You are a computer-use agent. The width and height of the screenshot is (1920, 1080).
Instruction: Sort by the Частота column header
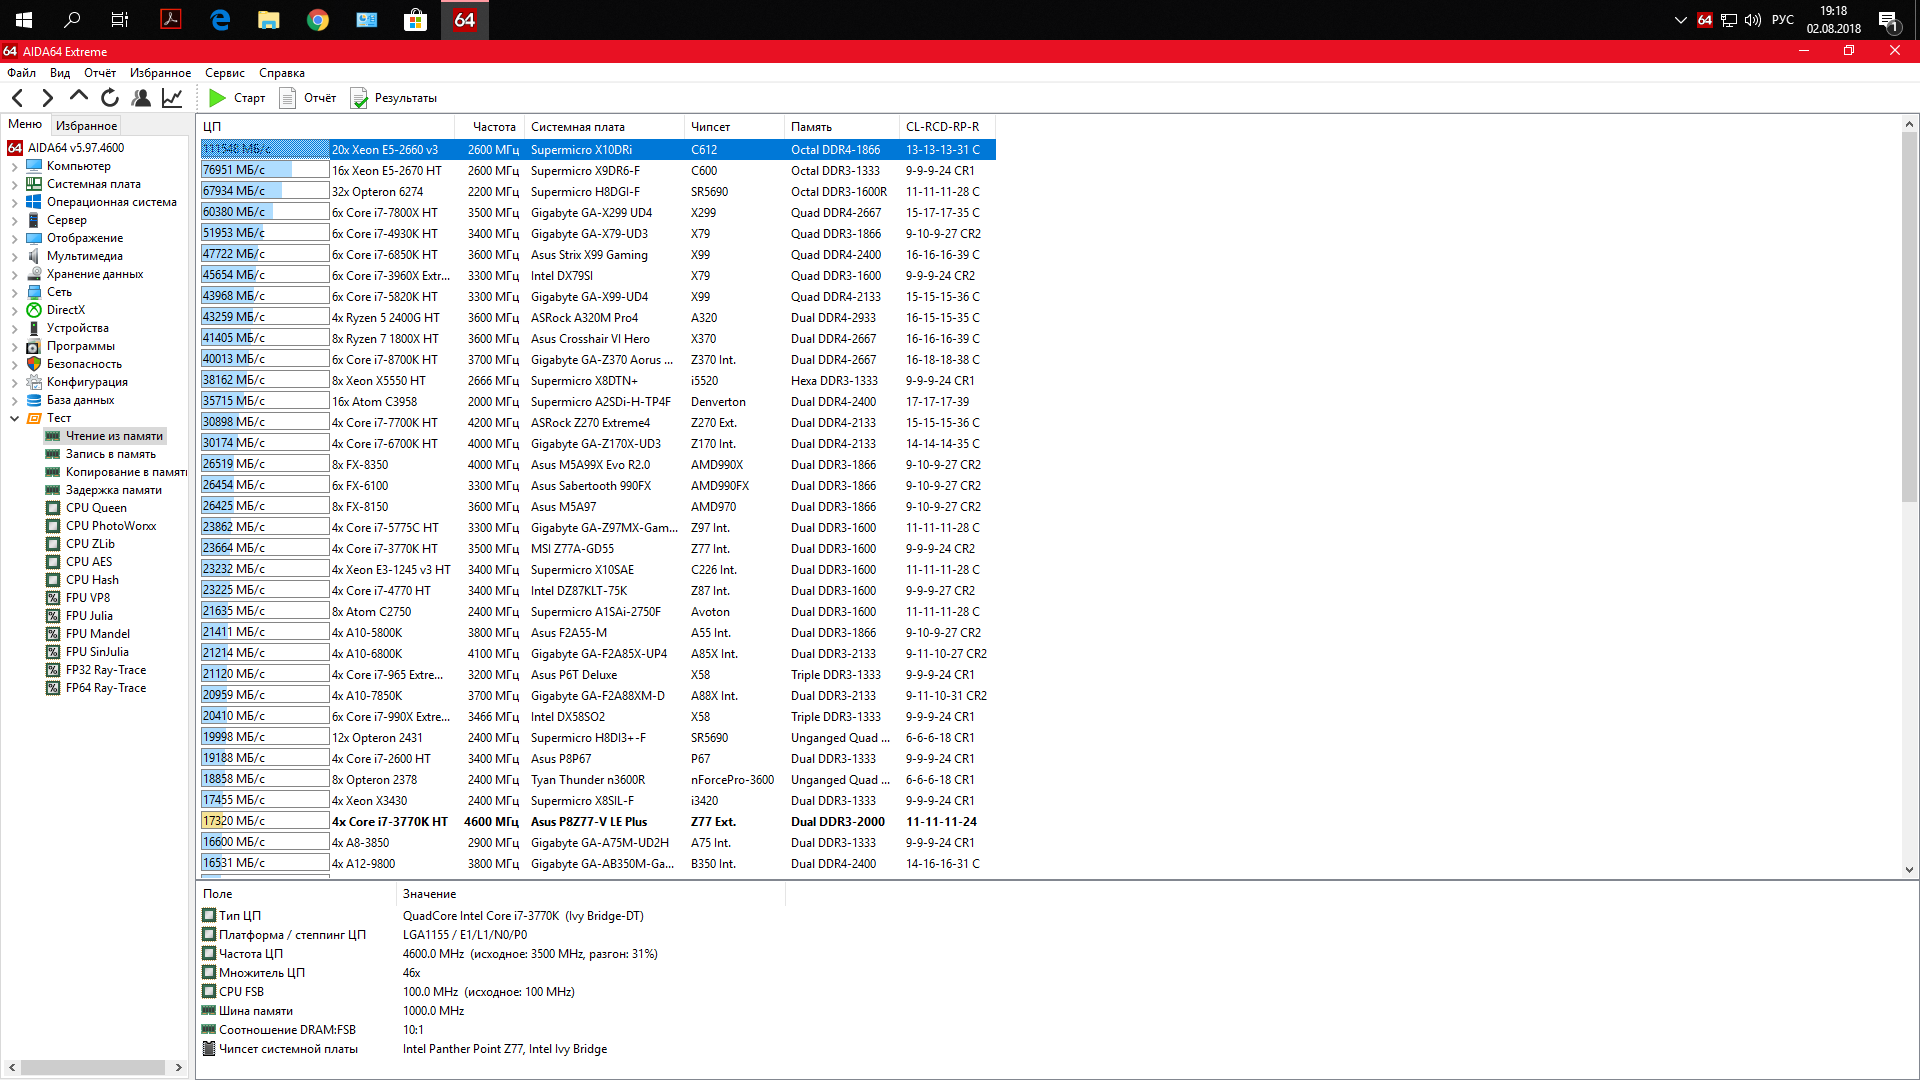(493, 127)
